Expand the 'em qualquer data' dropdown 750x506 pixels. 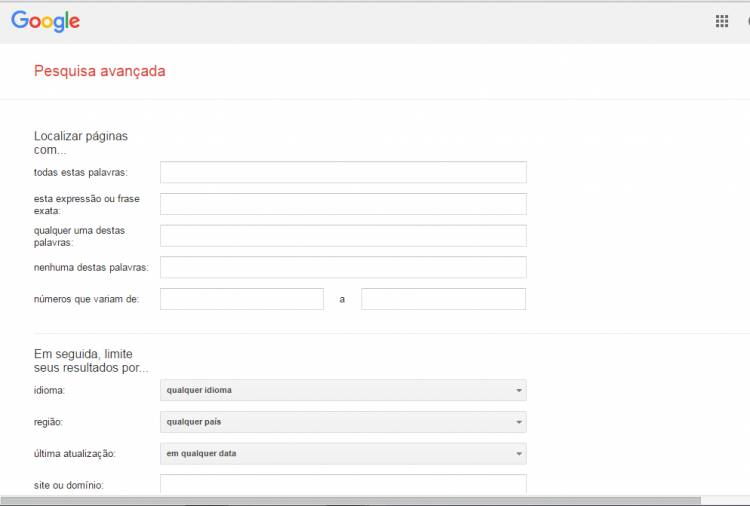click(x=343, y=454)
